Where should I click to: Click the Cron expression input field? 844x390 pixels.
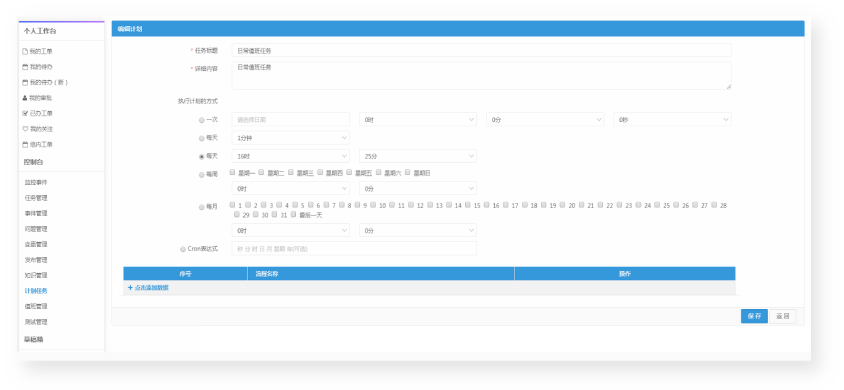click(354, 249)
